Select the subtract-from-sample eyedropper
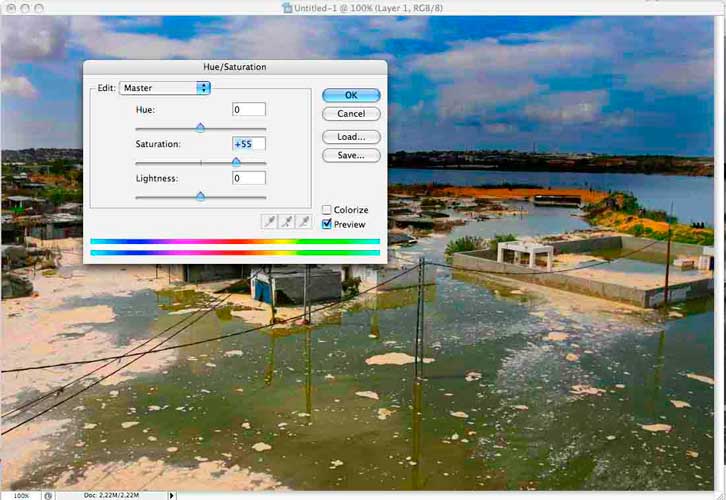Screen dimensions: 726x500 point(304,221)
